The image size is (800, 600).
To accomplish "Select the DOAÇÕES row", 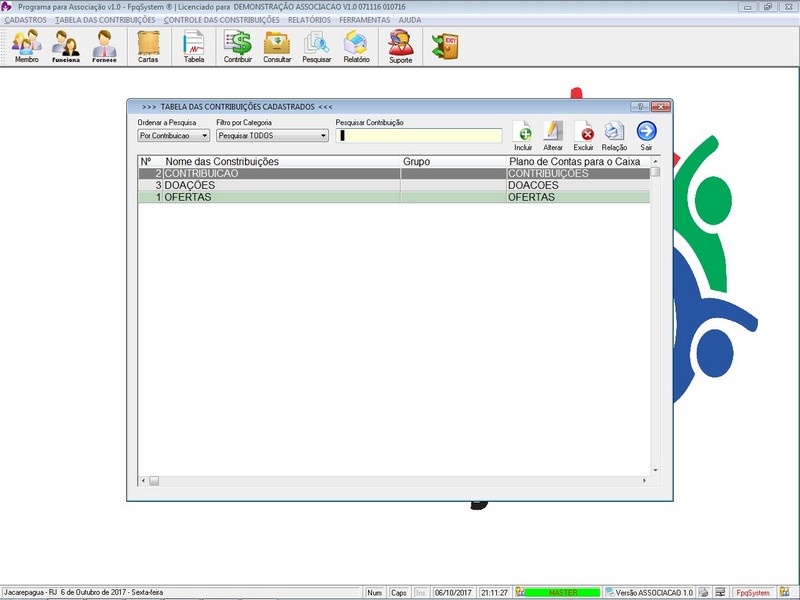I will click(394, 185).
